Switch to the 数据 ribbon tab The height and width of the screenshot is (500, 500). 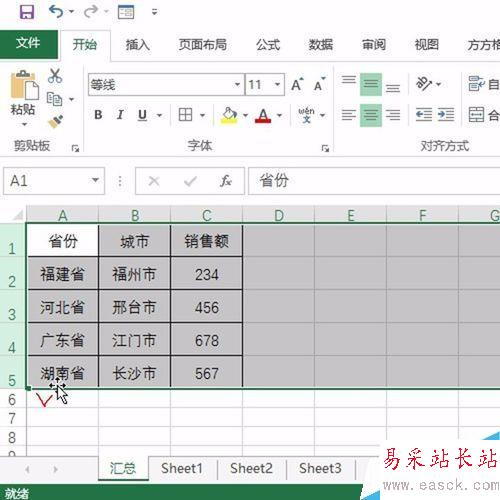(x=321, y=45)
